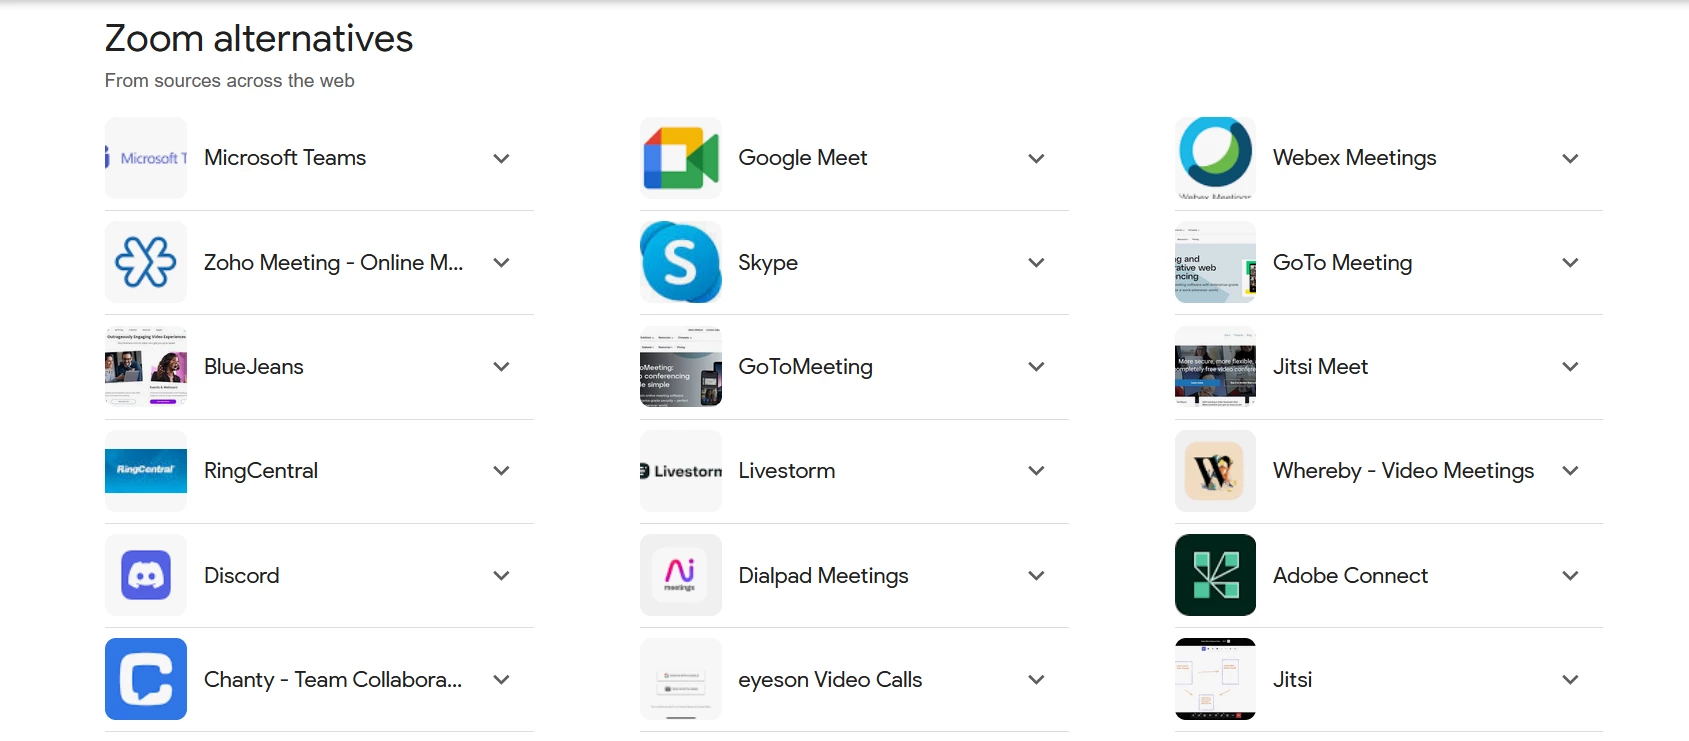Expand the GoToMeeting chevron
Image resolution: width=1689 pixels, height=741 pixels.
(1036, 367)
